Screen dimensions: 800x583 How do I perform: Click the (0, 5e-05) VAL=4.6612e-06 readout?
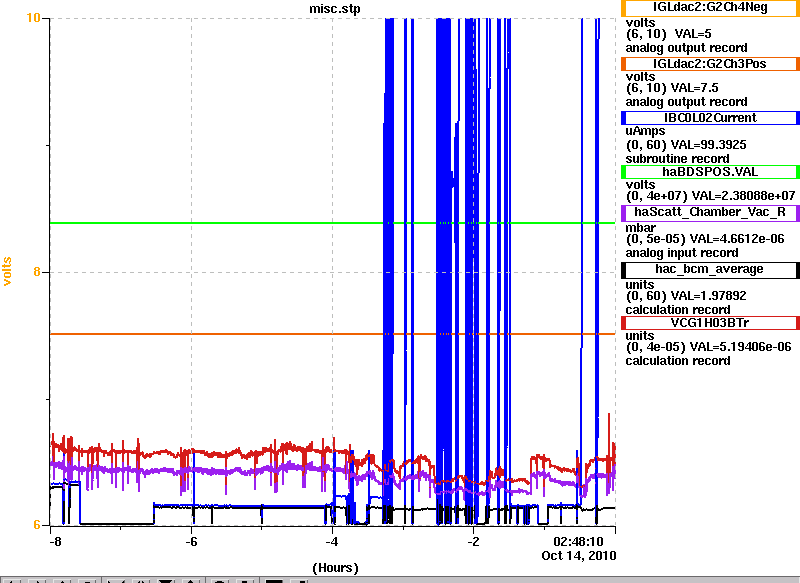point(705,239)
